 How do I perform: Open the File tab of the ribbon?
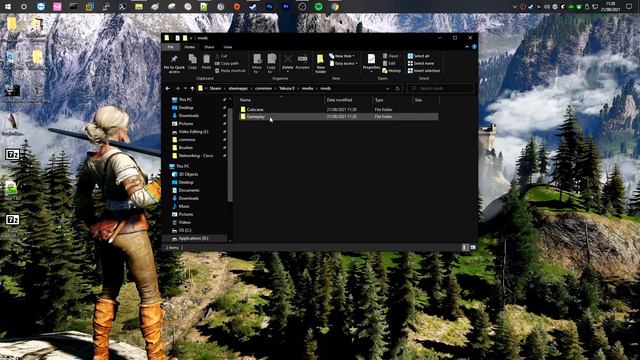coord(171,47)
